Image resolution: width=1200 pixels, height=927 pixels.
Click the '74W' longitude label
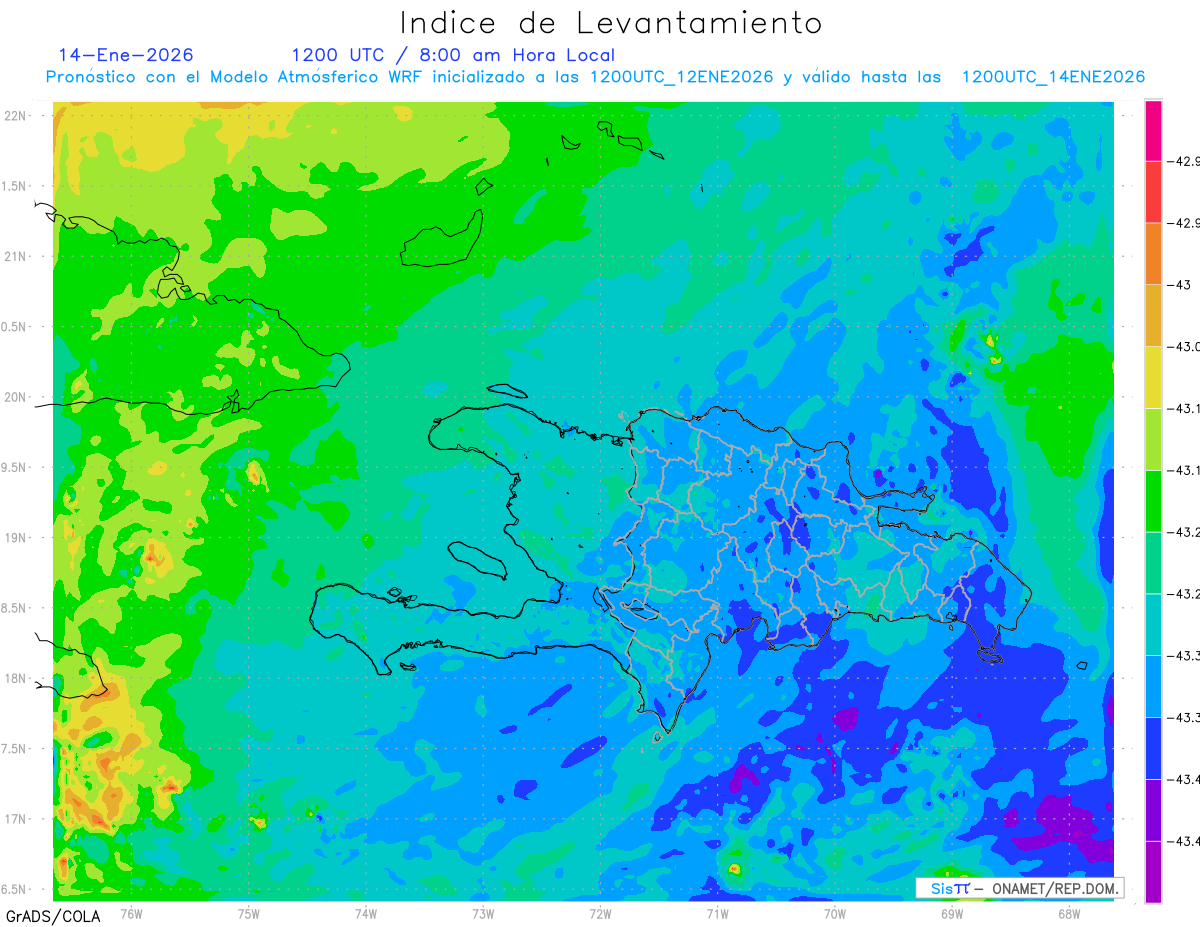366,913
